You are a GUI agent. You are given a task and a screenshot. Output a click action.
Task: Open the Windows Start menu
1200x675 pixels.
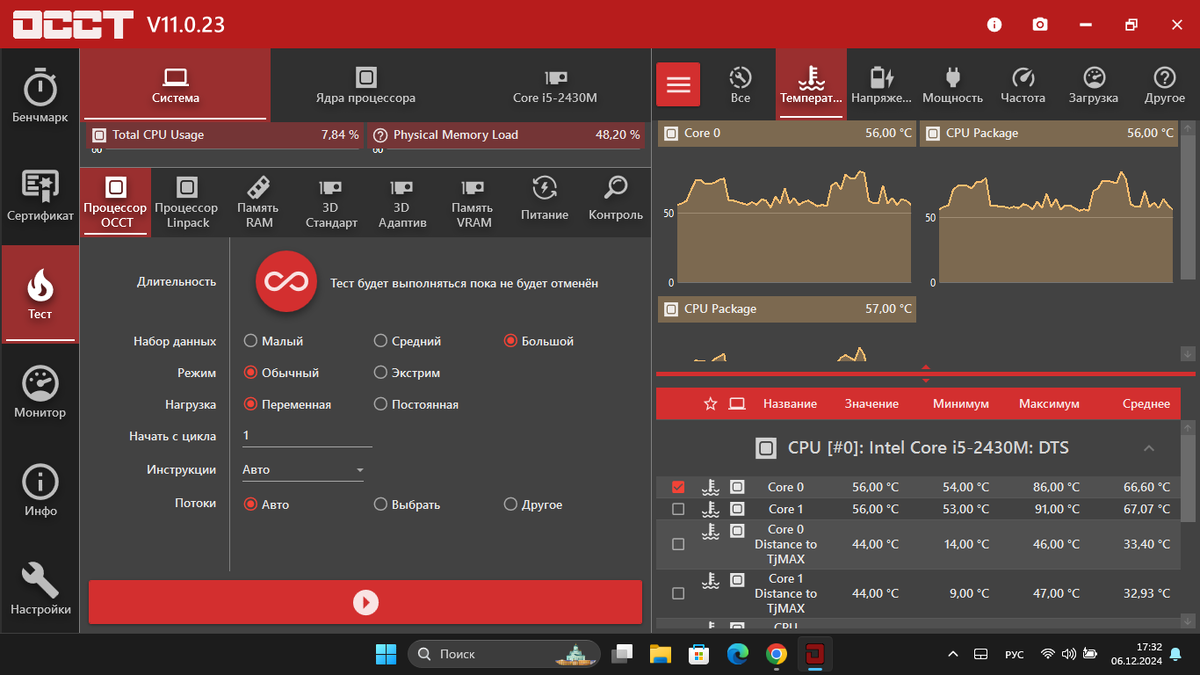click(386, 654)
